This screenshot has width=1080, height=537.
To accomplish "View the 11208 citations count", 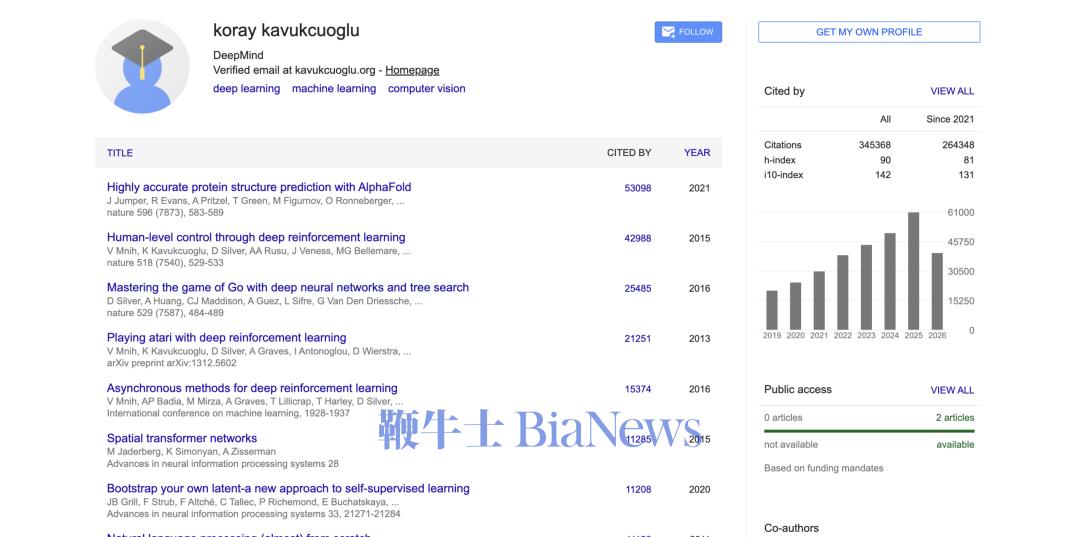I will 638,489.
